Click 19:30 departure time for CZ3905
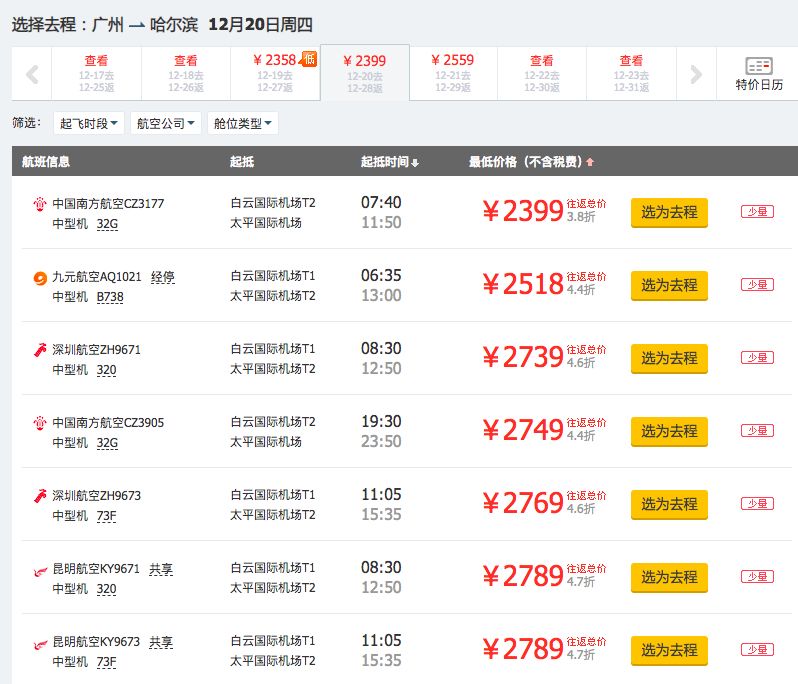The width and height of the screenshot is (798, 684). point(381,421)
